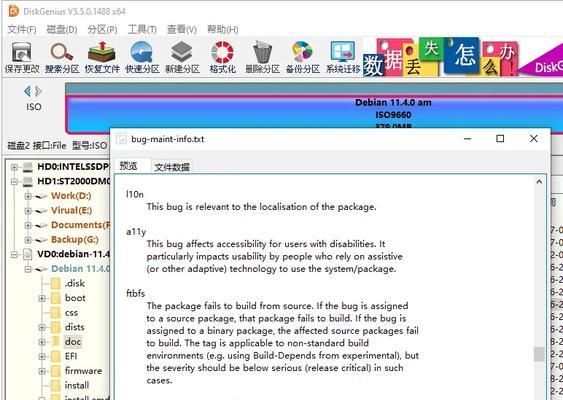Expand the boot folder in tree

tap(42, 298)
